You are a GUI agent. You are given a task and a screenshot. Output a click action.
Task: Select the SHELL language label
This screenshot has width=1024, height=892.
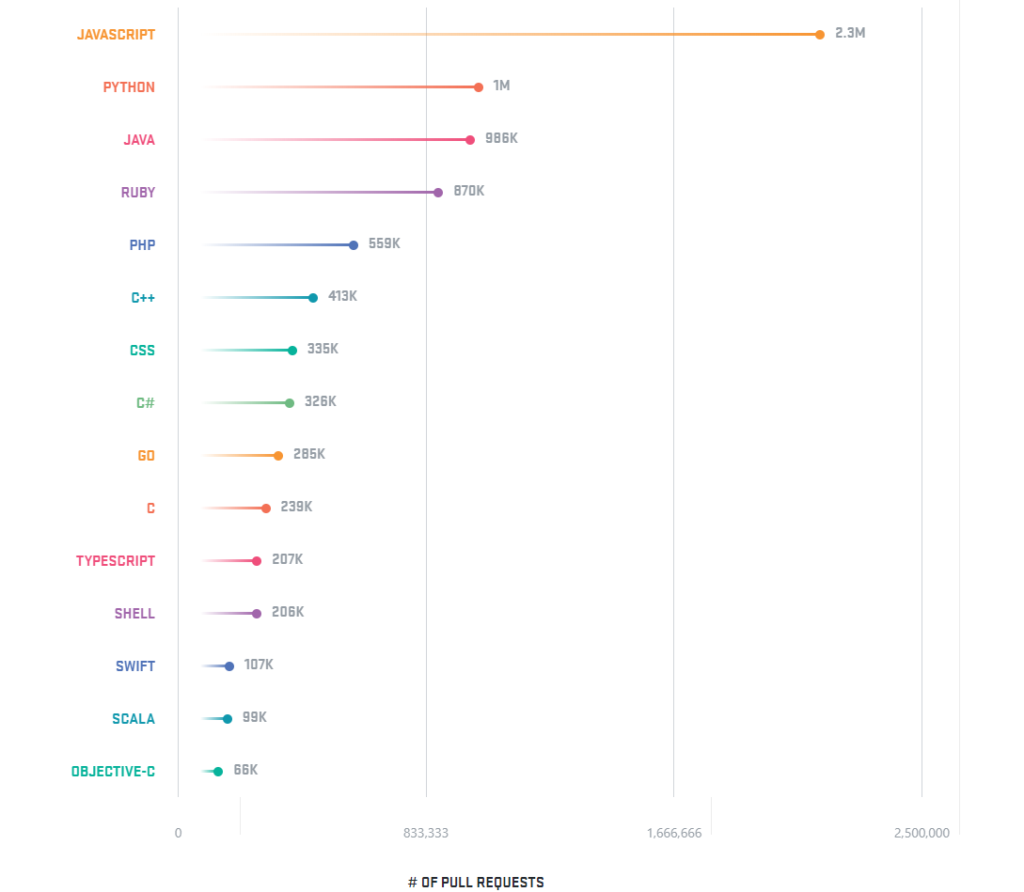(135, 613)
